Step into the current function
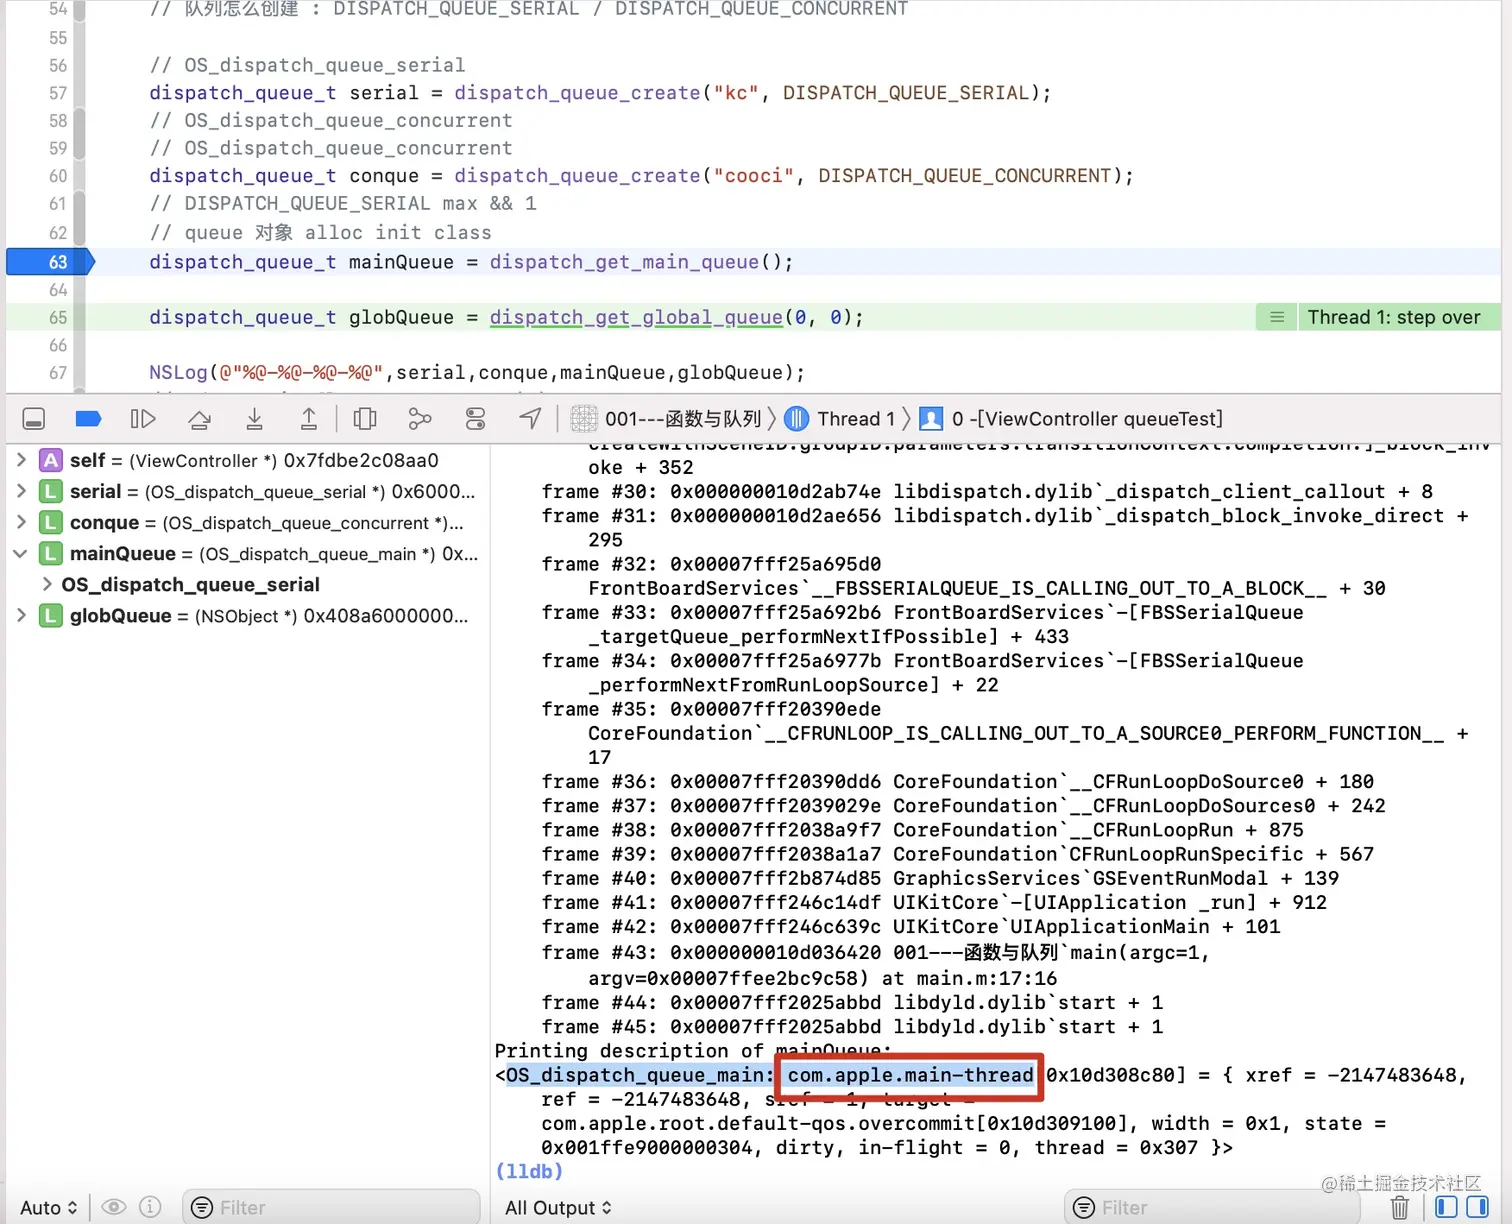 click(x=254, y=418)
